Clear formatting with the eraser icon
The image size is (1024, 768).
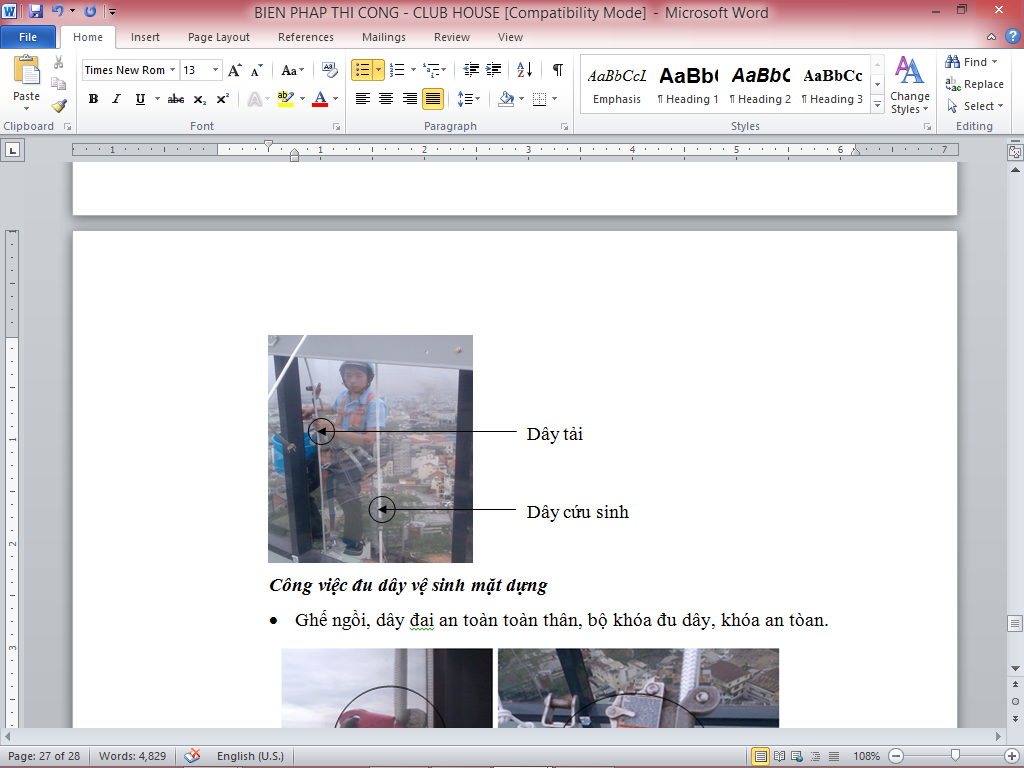tap(330, 70)
